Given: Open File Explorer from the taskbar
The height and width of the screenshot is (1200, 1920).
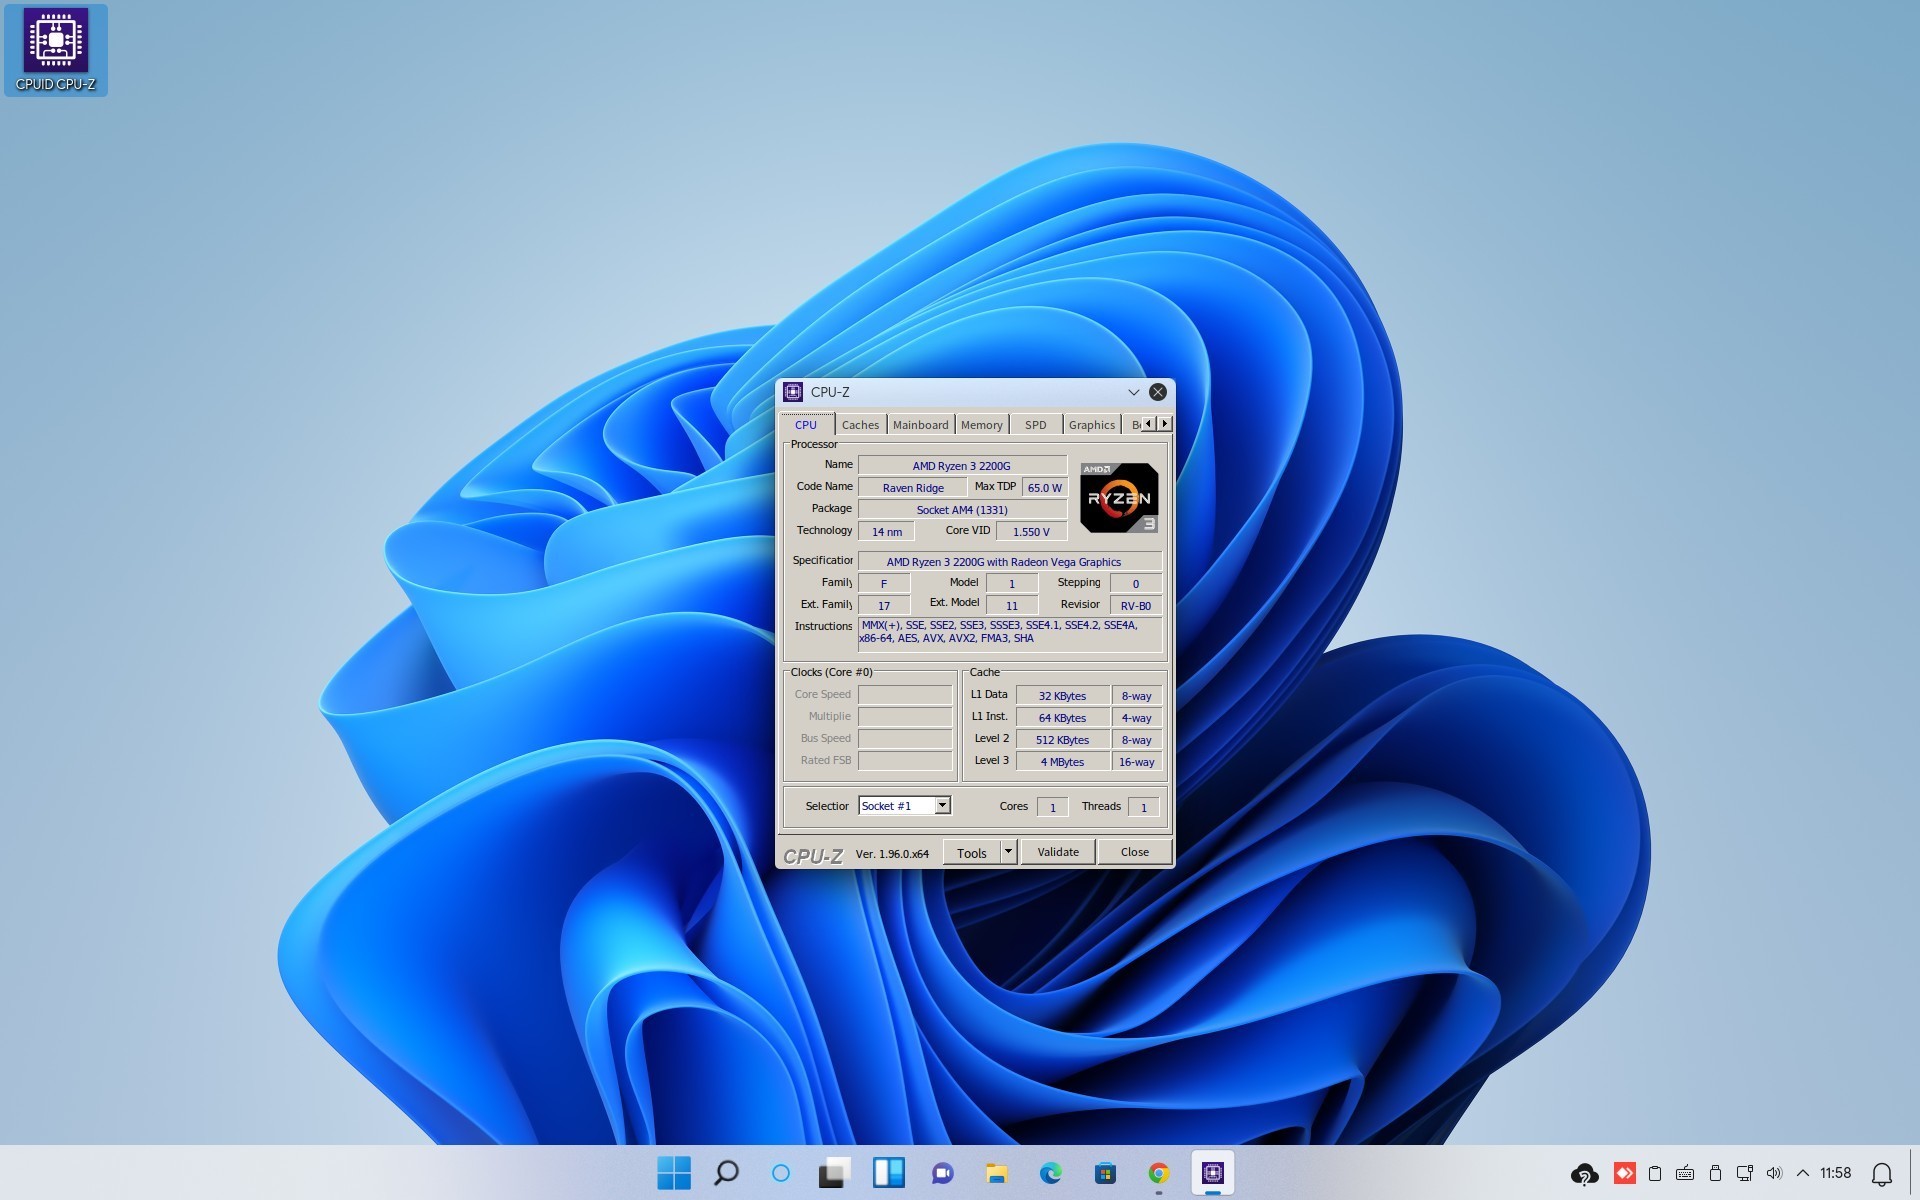Looking at the screenshot, I should (x=996, y=1173).
